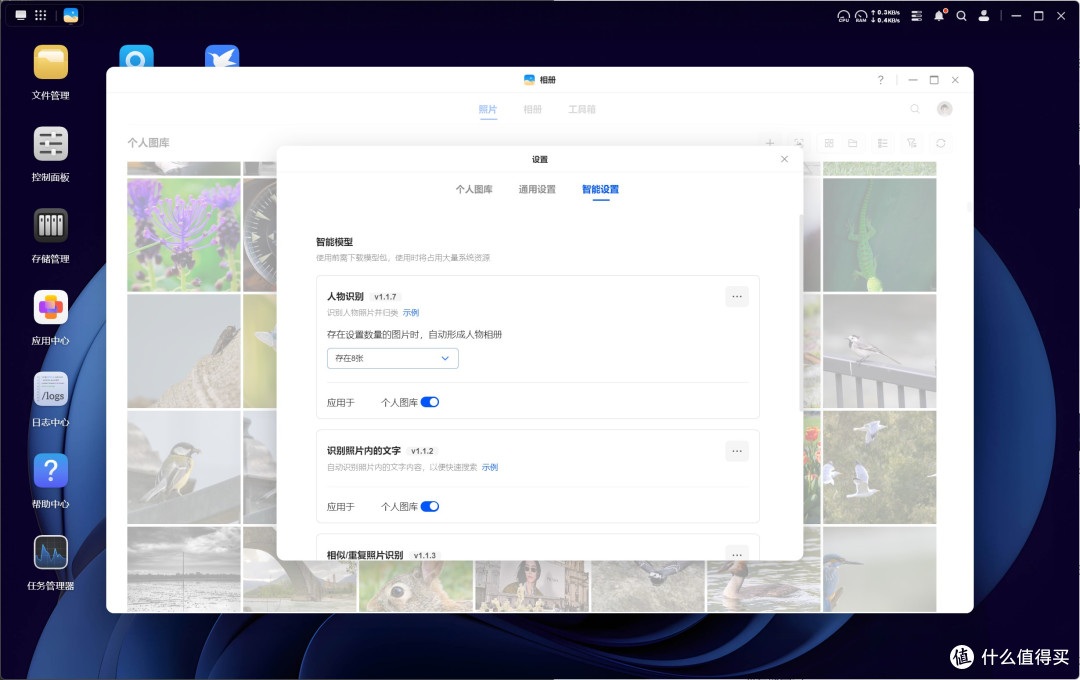Click the filter funnel icon in 相册 toolbar
This screenshot has width=1080, height=680.
tap(912, 143)
